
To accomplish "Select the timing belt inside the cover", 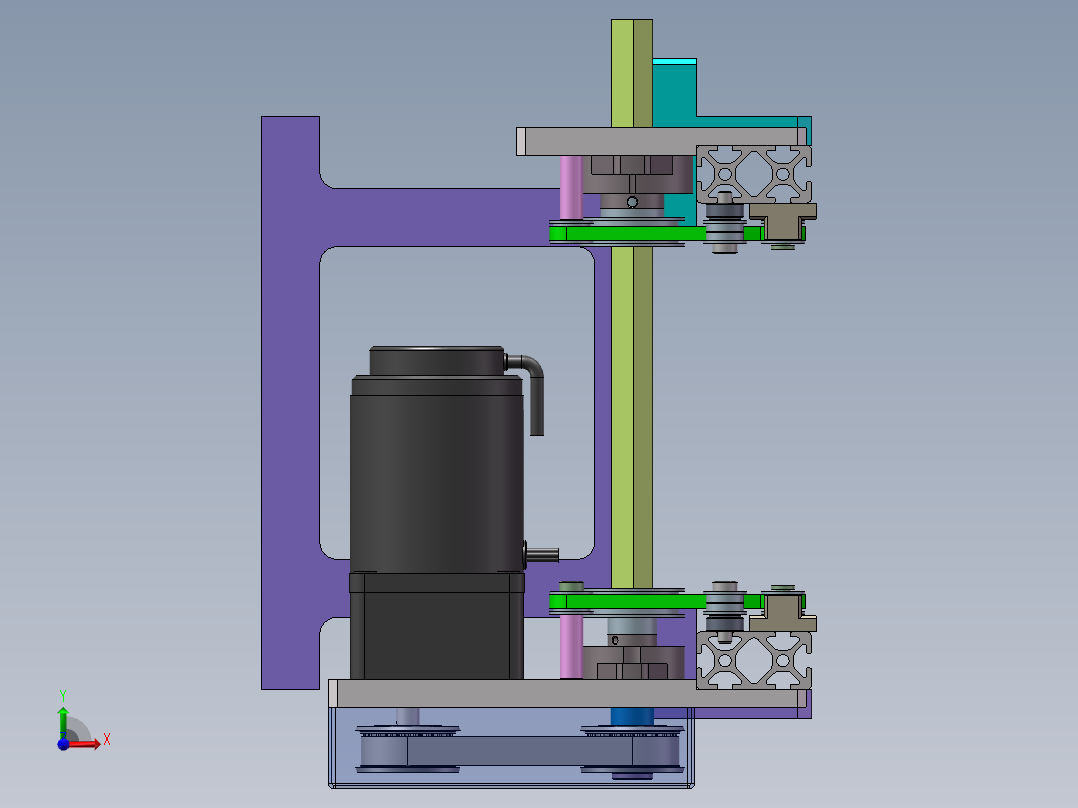I will [520, 750].
